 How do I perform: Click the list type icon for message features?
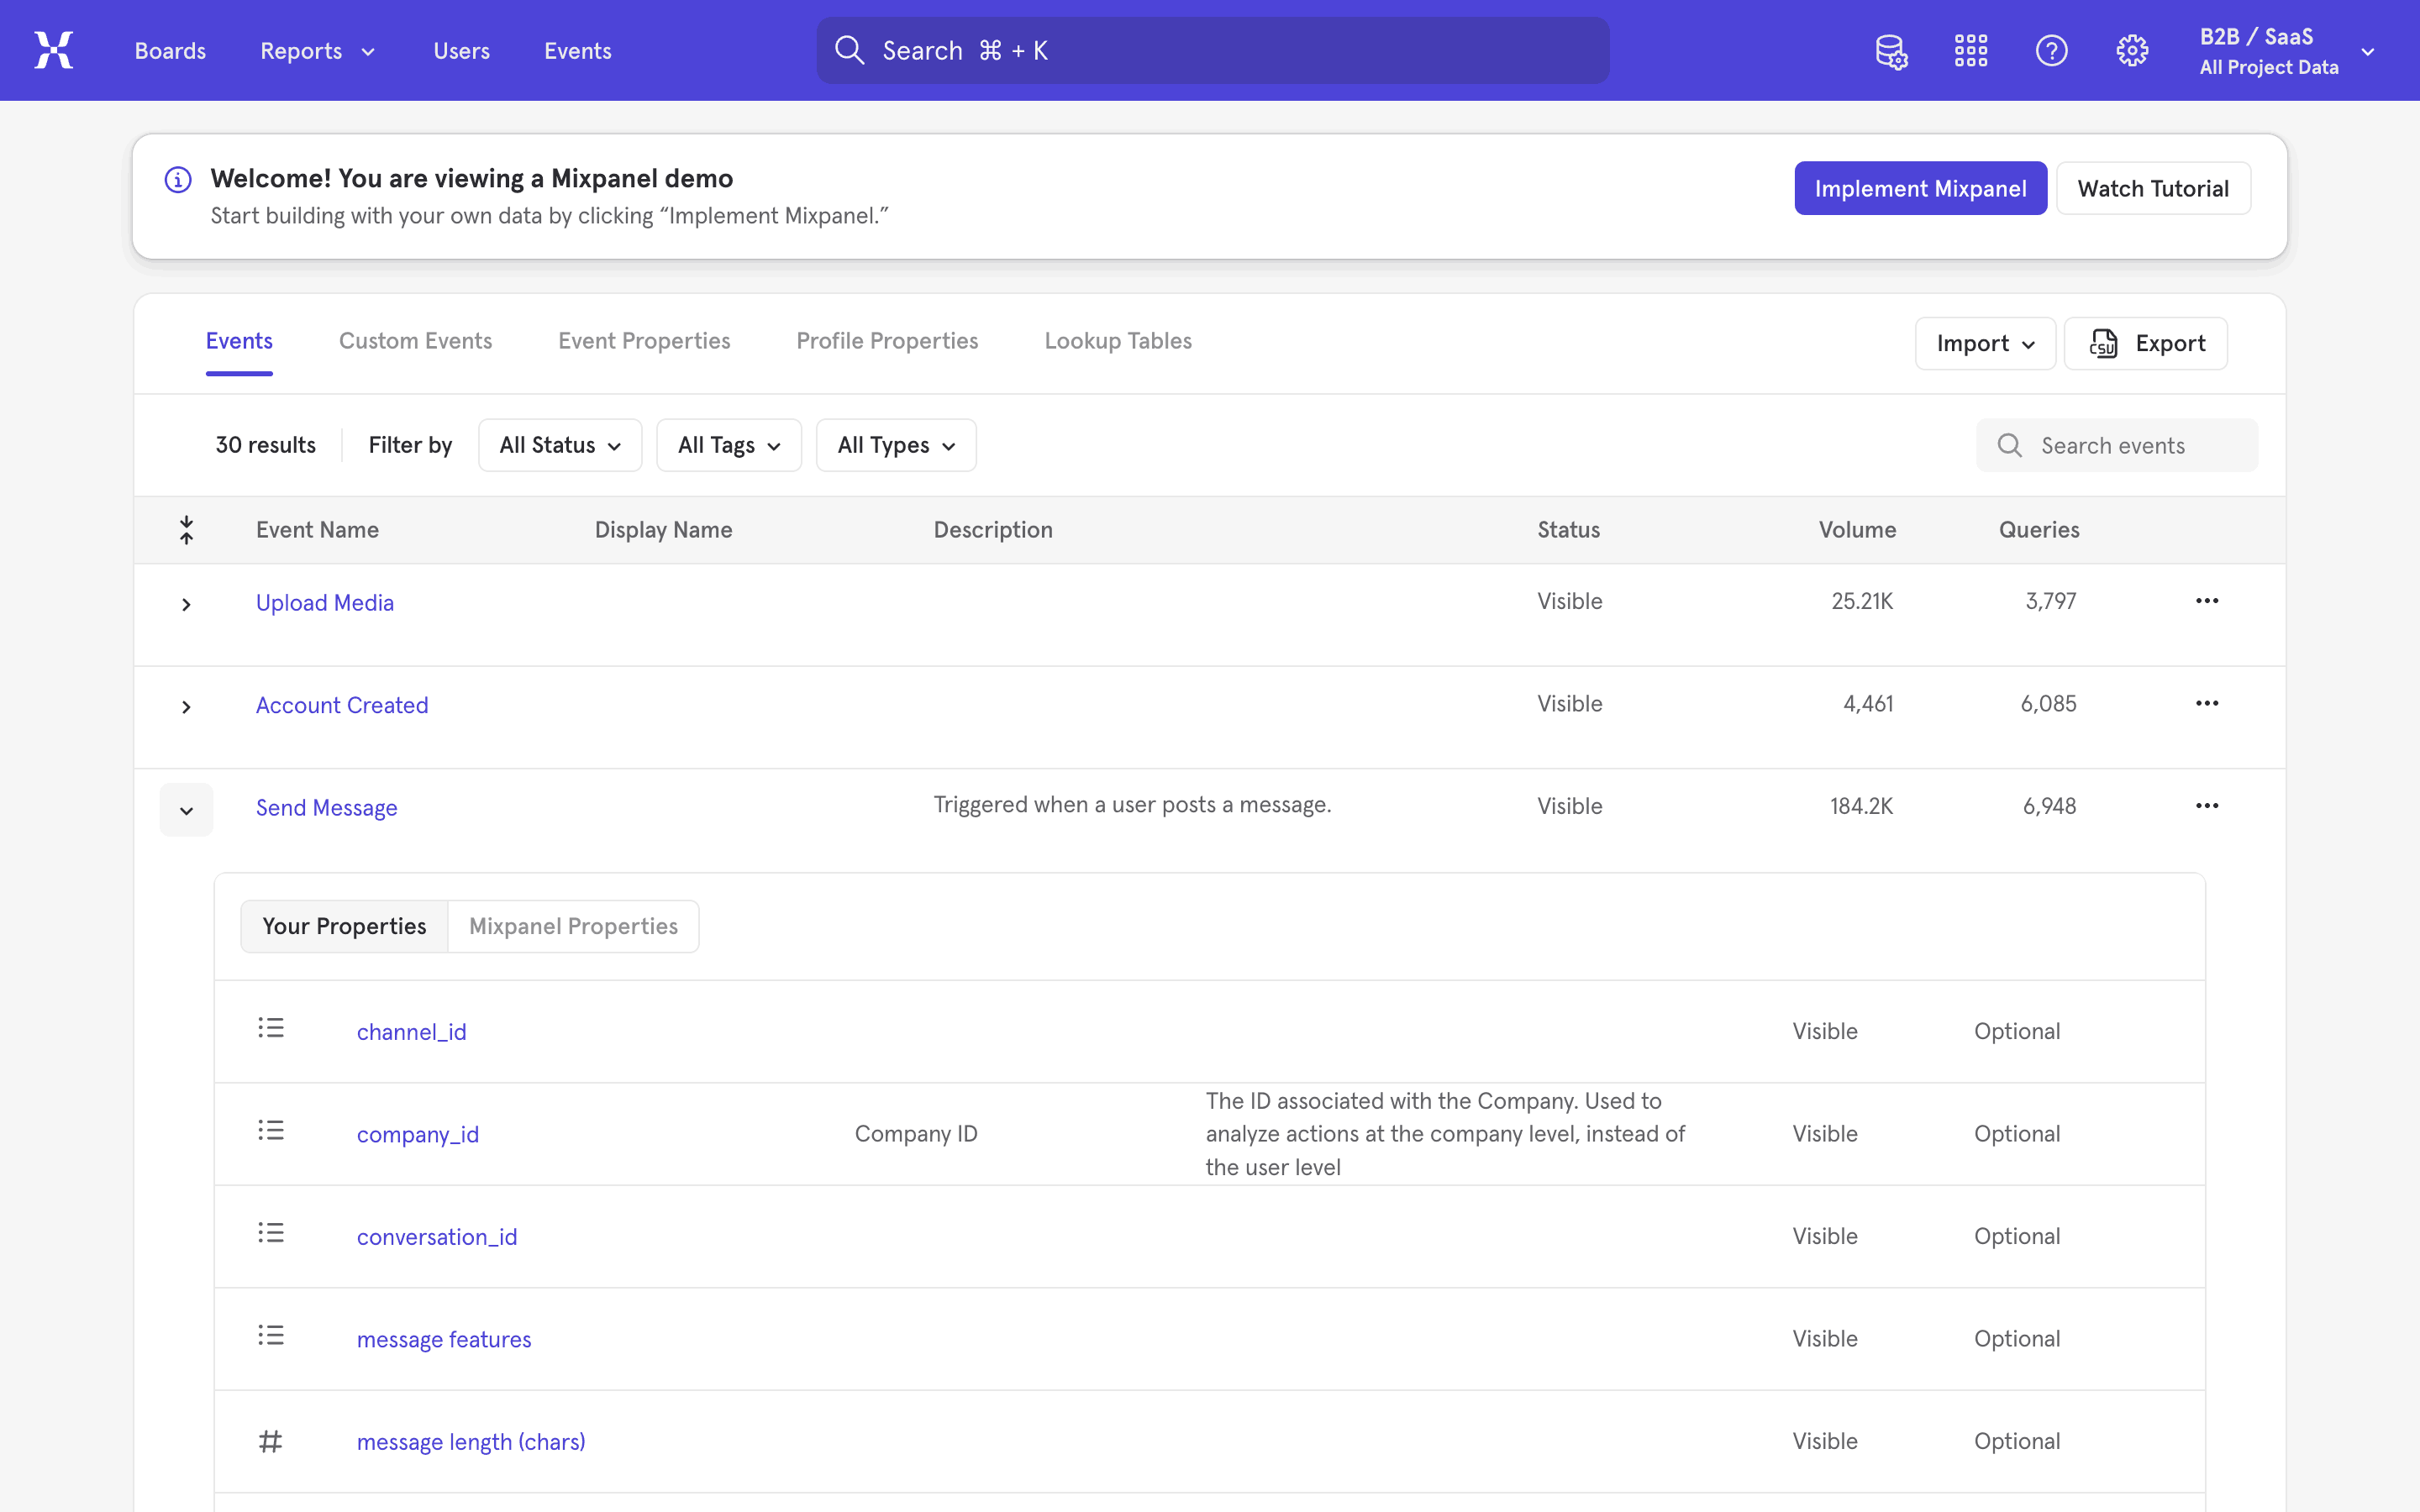click(x=271, y=1335)
